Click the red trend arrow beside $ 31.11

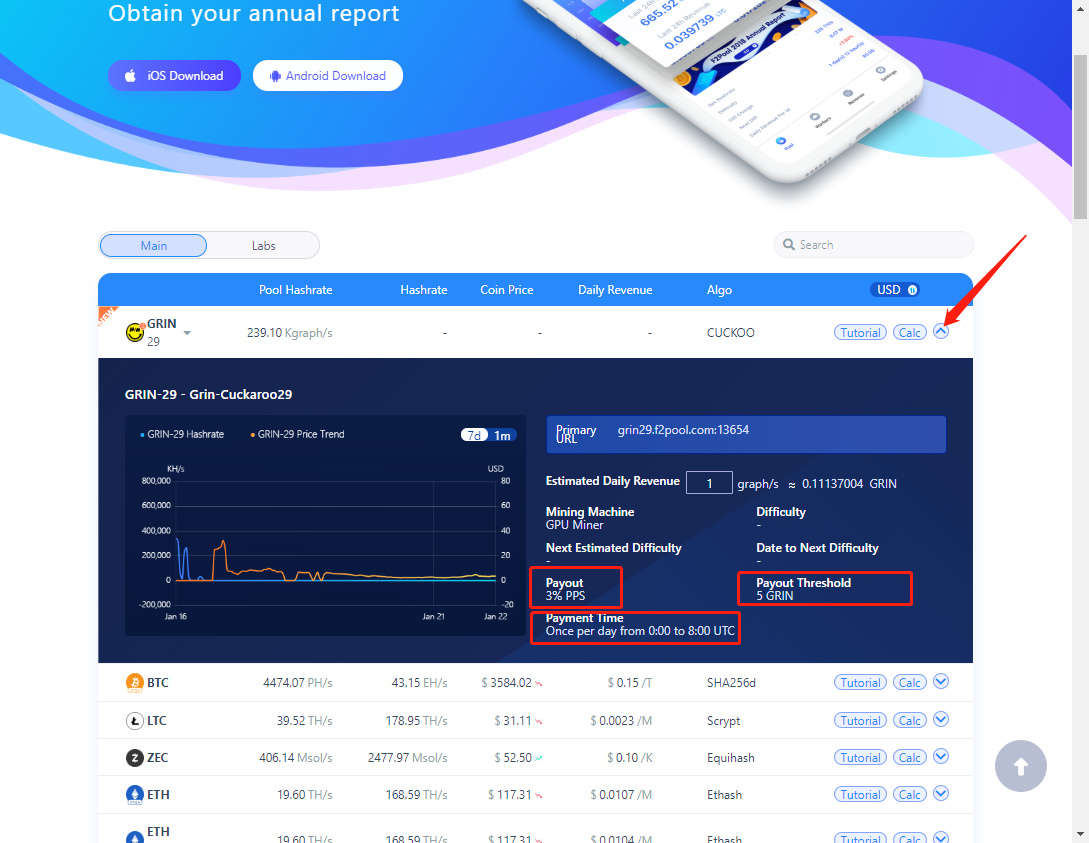(539, 721)
